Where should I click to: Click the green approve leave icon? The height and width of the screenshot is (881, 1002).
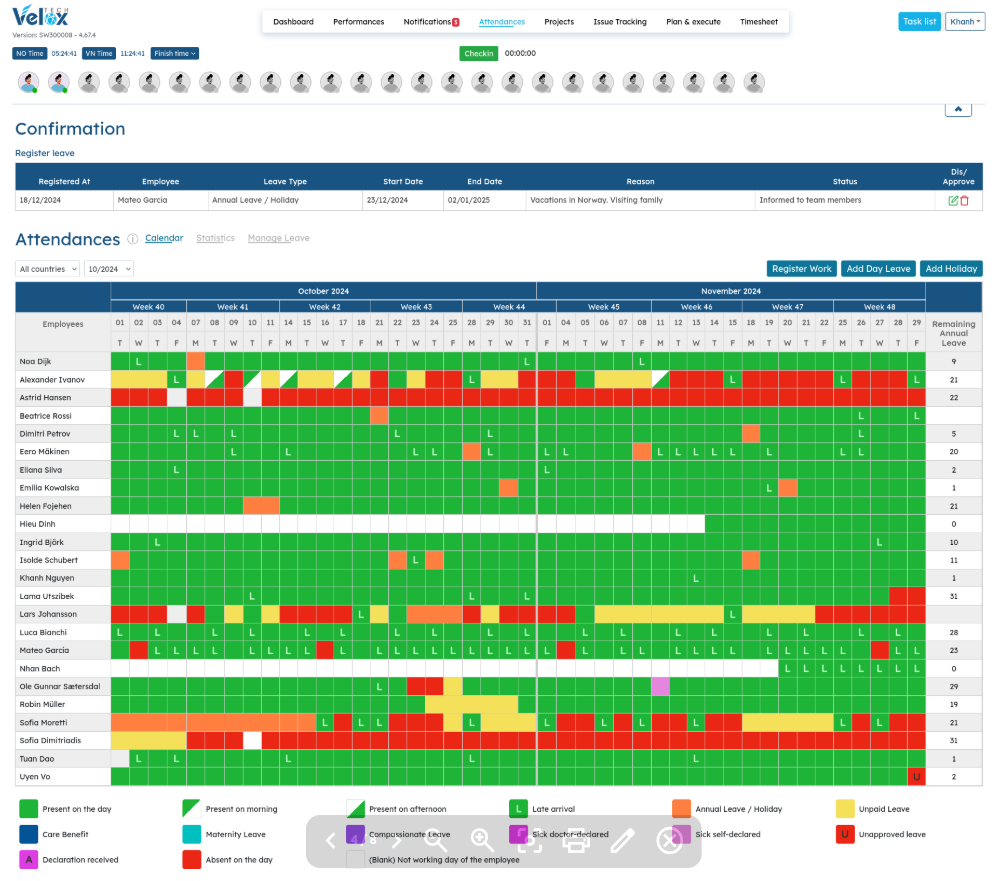coord(953,201)
